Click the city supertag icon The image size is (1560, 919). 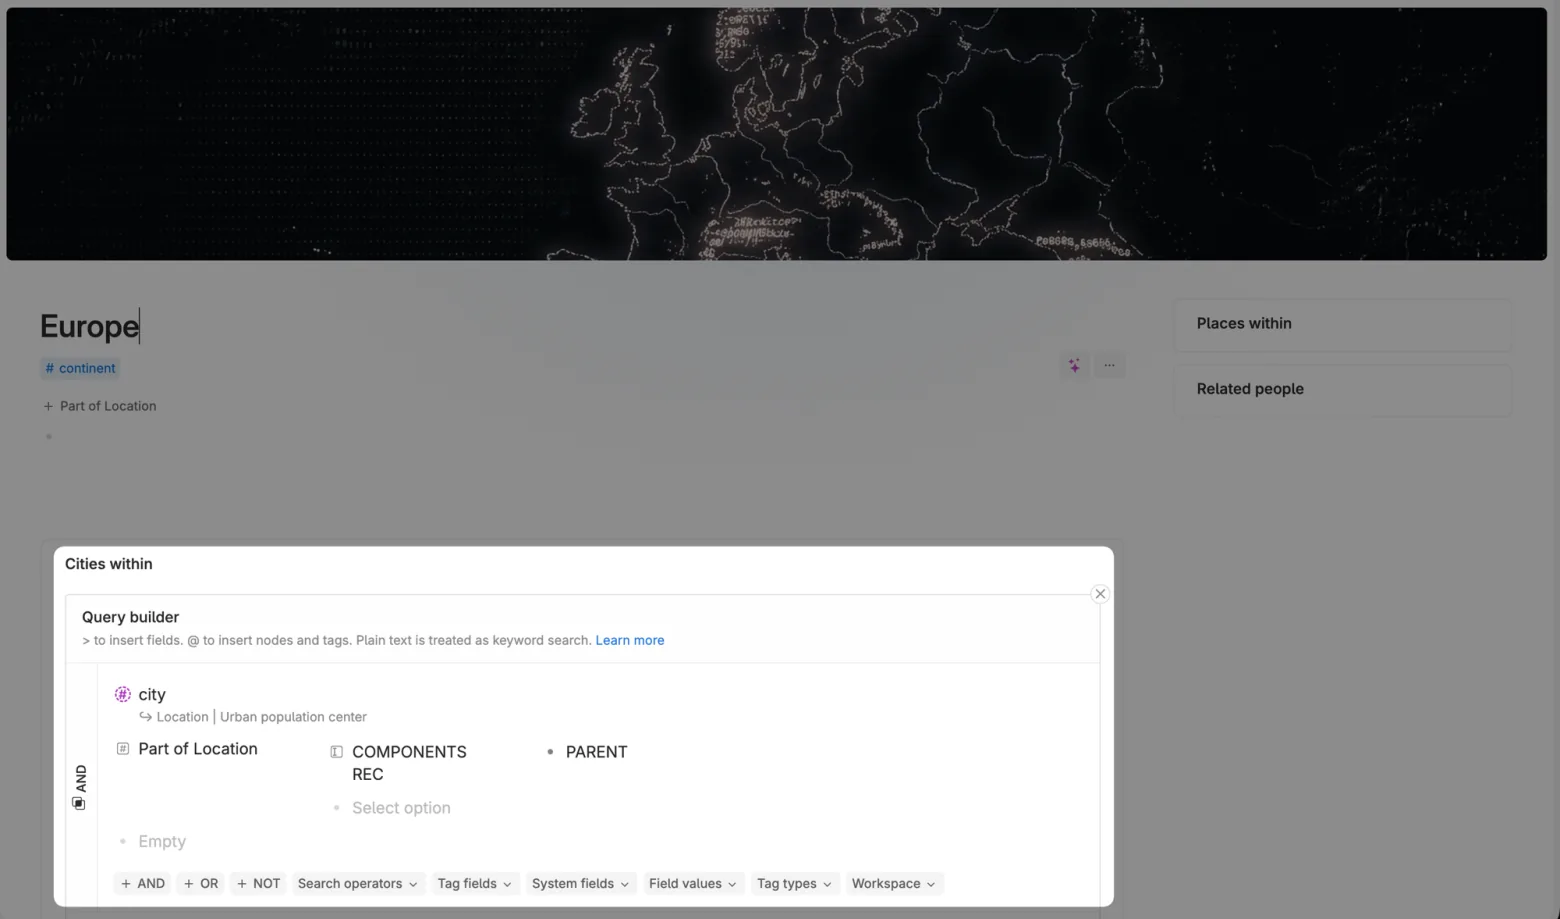click(123, 694)
